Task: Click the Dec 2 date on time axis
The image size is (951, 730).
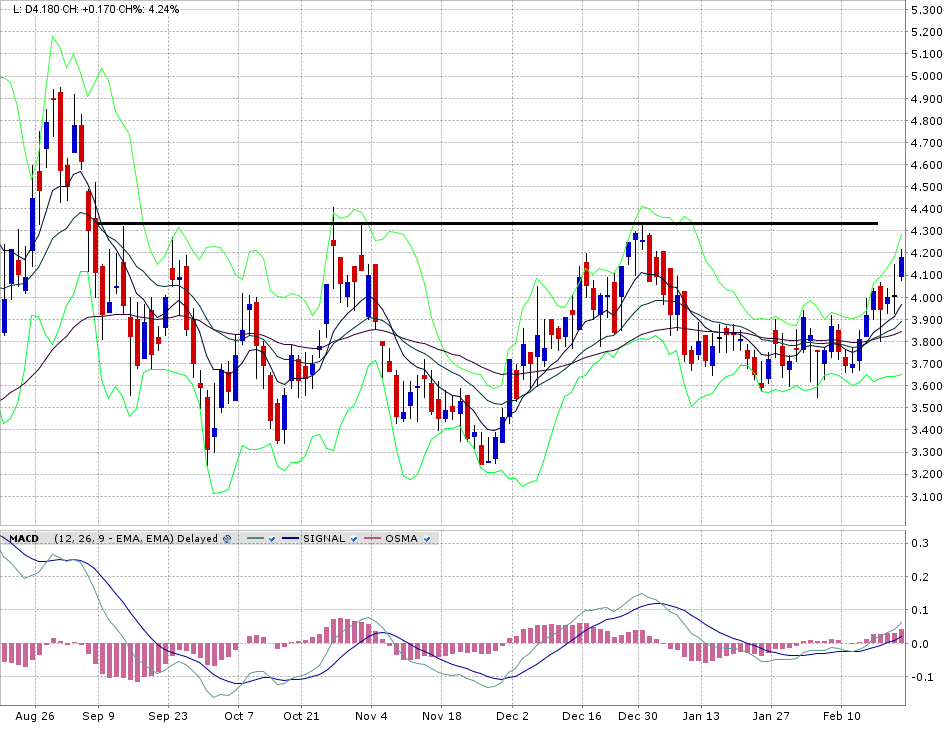Action: [511, 716]
